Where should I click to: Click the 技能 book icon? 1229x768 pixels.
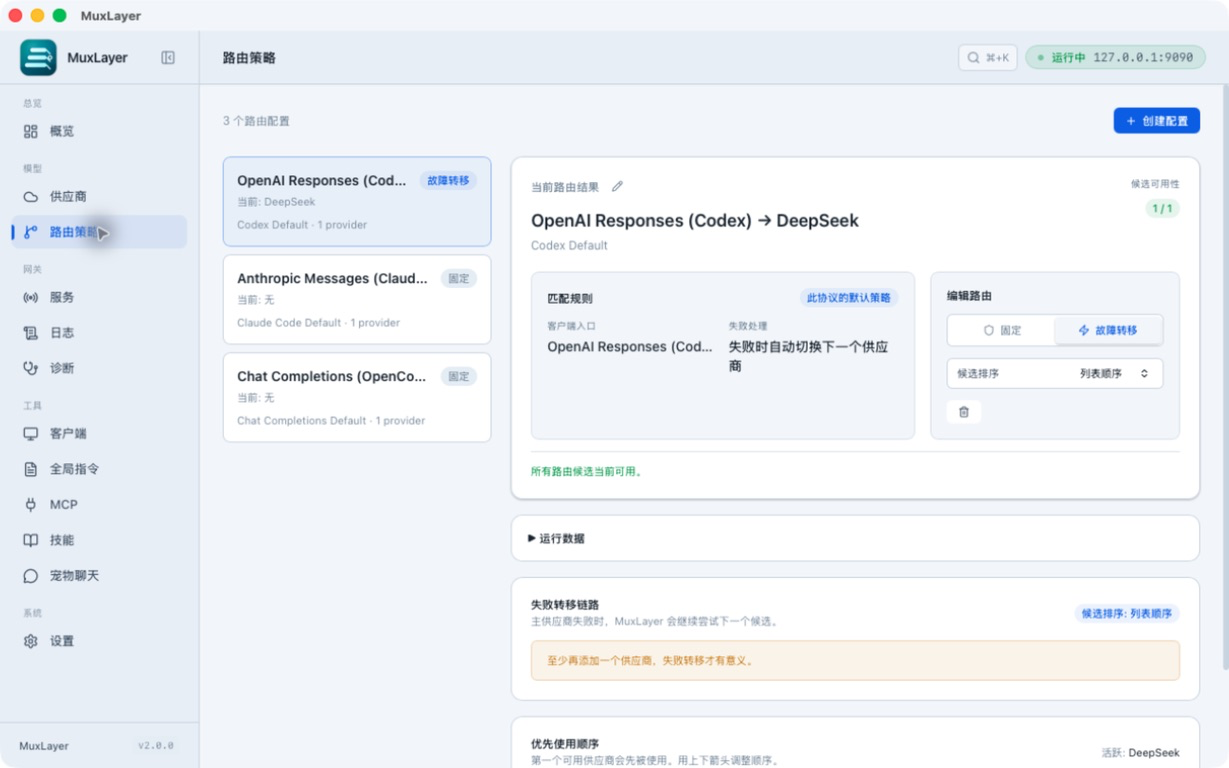(x=31, y=540)
